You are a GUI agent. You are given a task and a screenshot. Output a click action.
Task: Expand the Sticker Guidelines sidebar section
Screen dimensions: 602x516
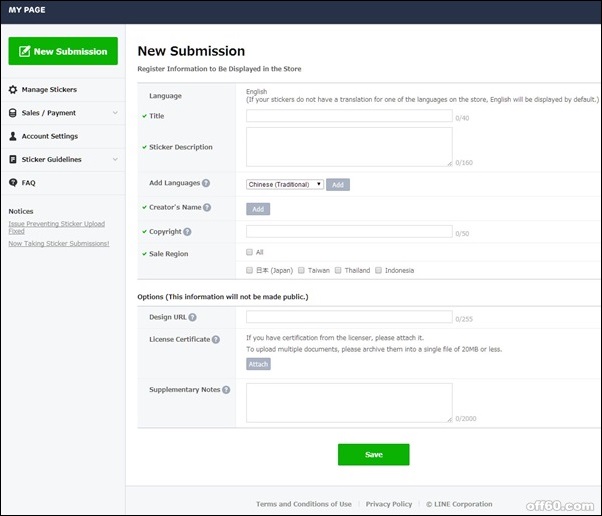point(62,160)
